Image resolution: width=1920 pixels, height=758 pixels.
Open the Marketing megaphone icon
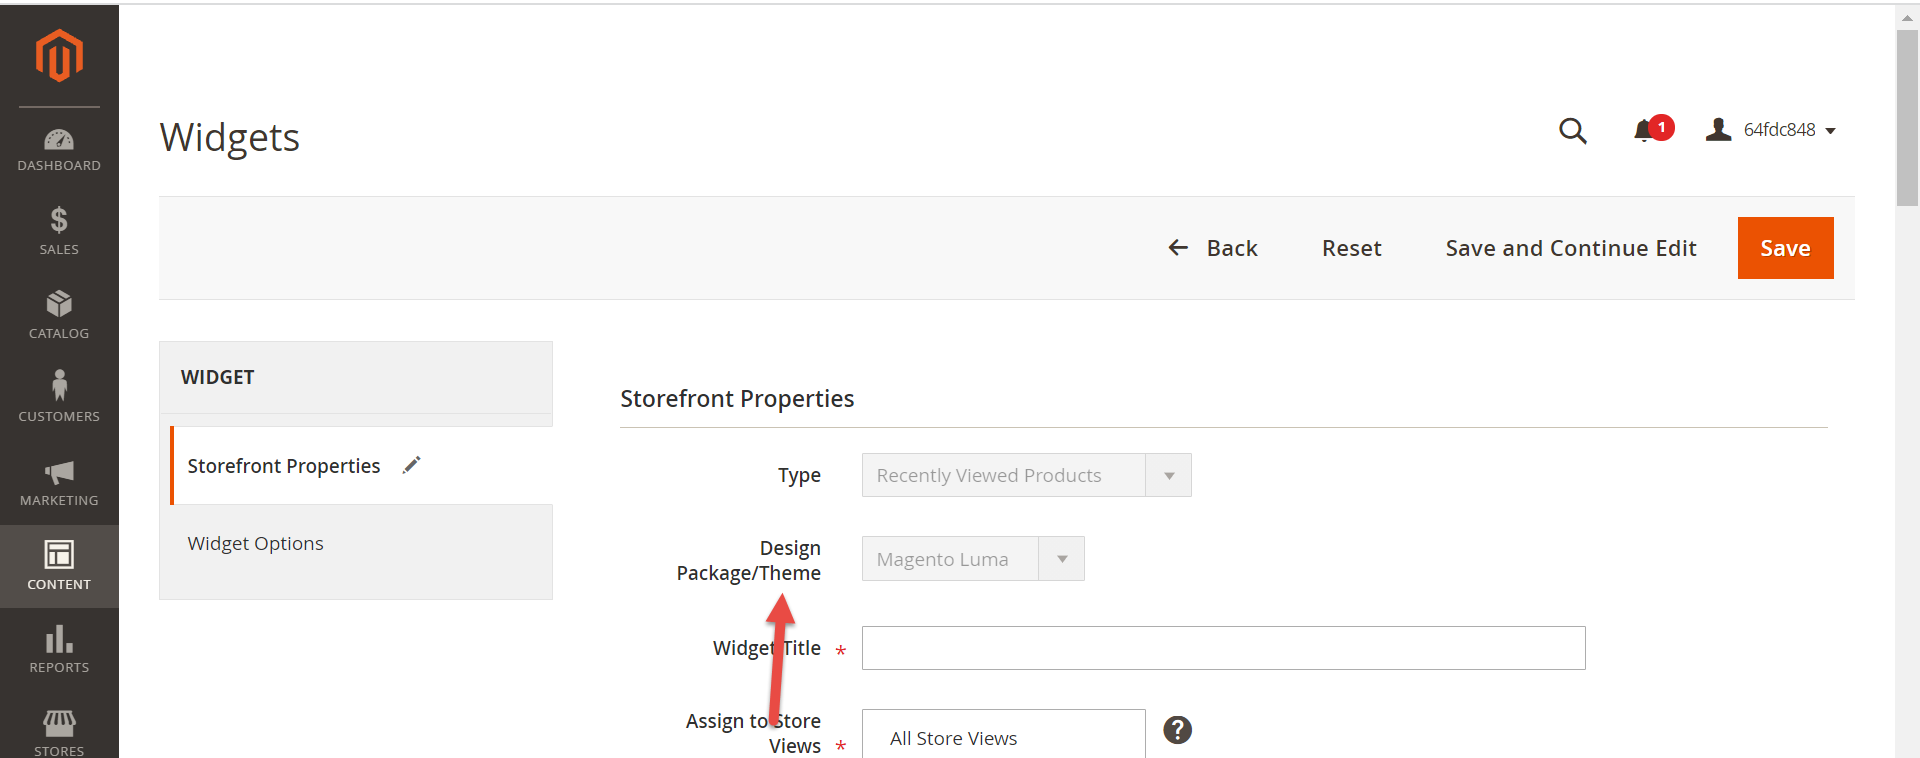(x=59, y=472)
